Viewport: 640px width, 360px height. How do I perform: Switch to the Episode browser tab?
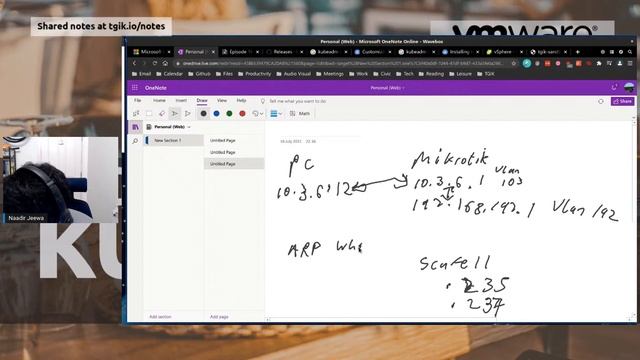(x=238, y=52)
